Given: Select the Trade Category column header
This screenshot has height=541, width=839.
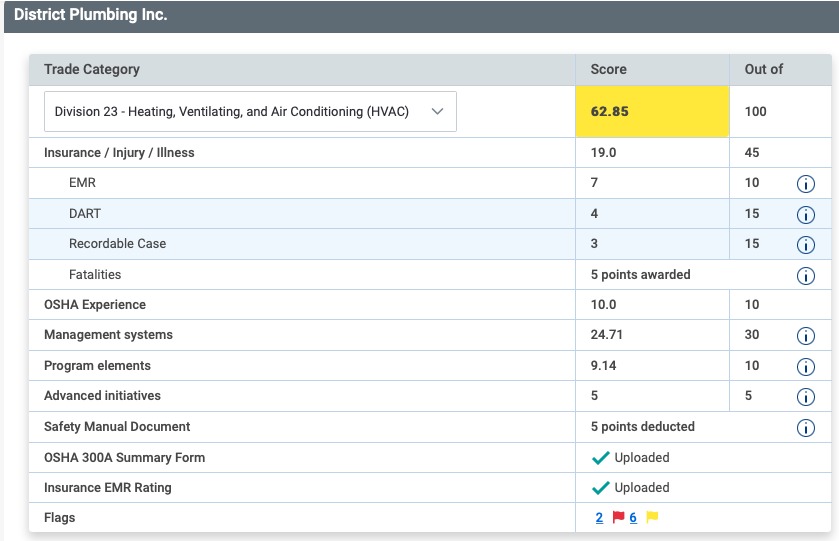Looking at the screenshot, I should pyautogui.click(x=92, y=69).
